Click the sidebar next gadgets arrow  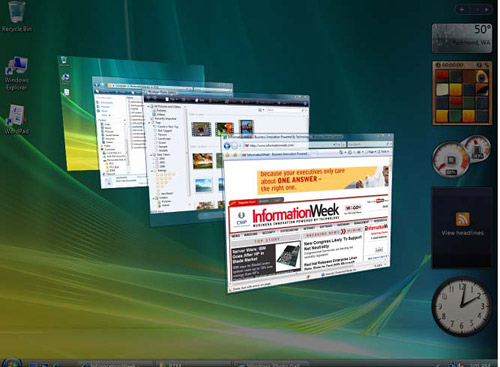click(x=486, y=10)
